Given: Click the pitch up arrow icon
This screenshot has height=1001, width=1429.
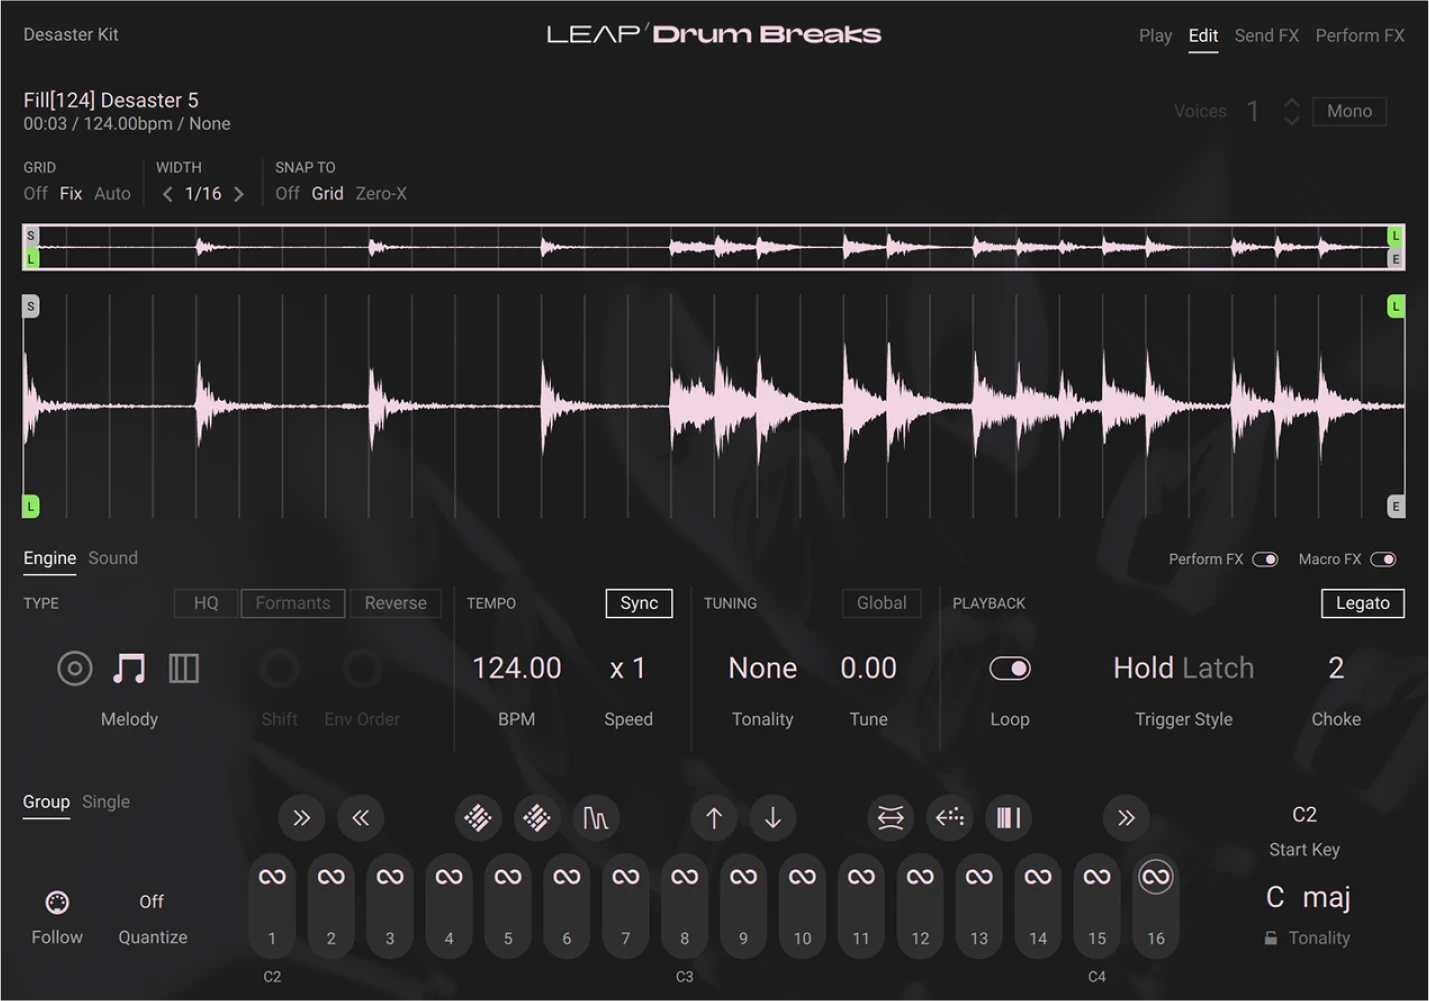Looking at the screenshot, I should tap(713, 818).
